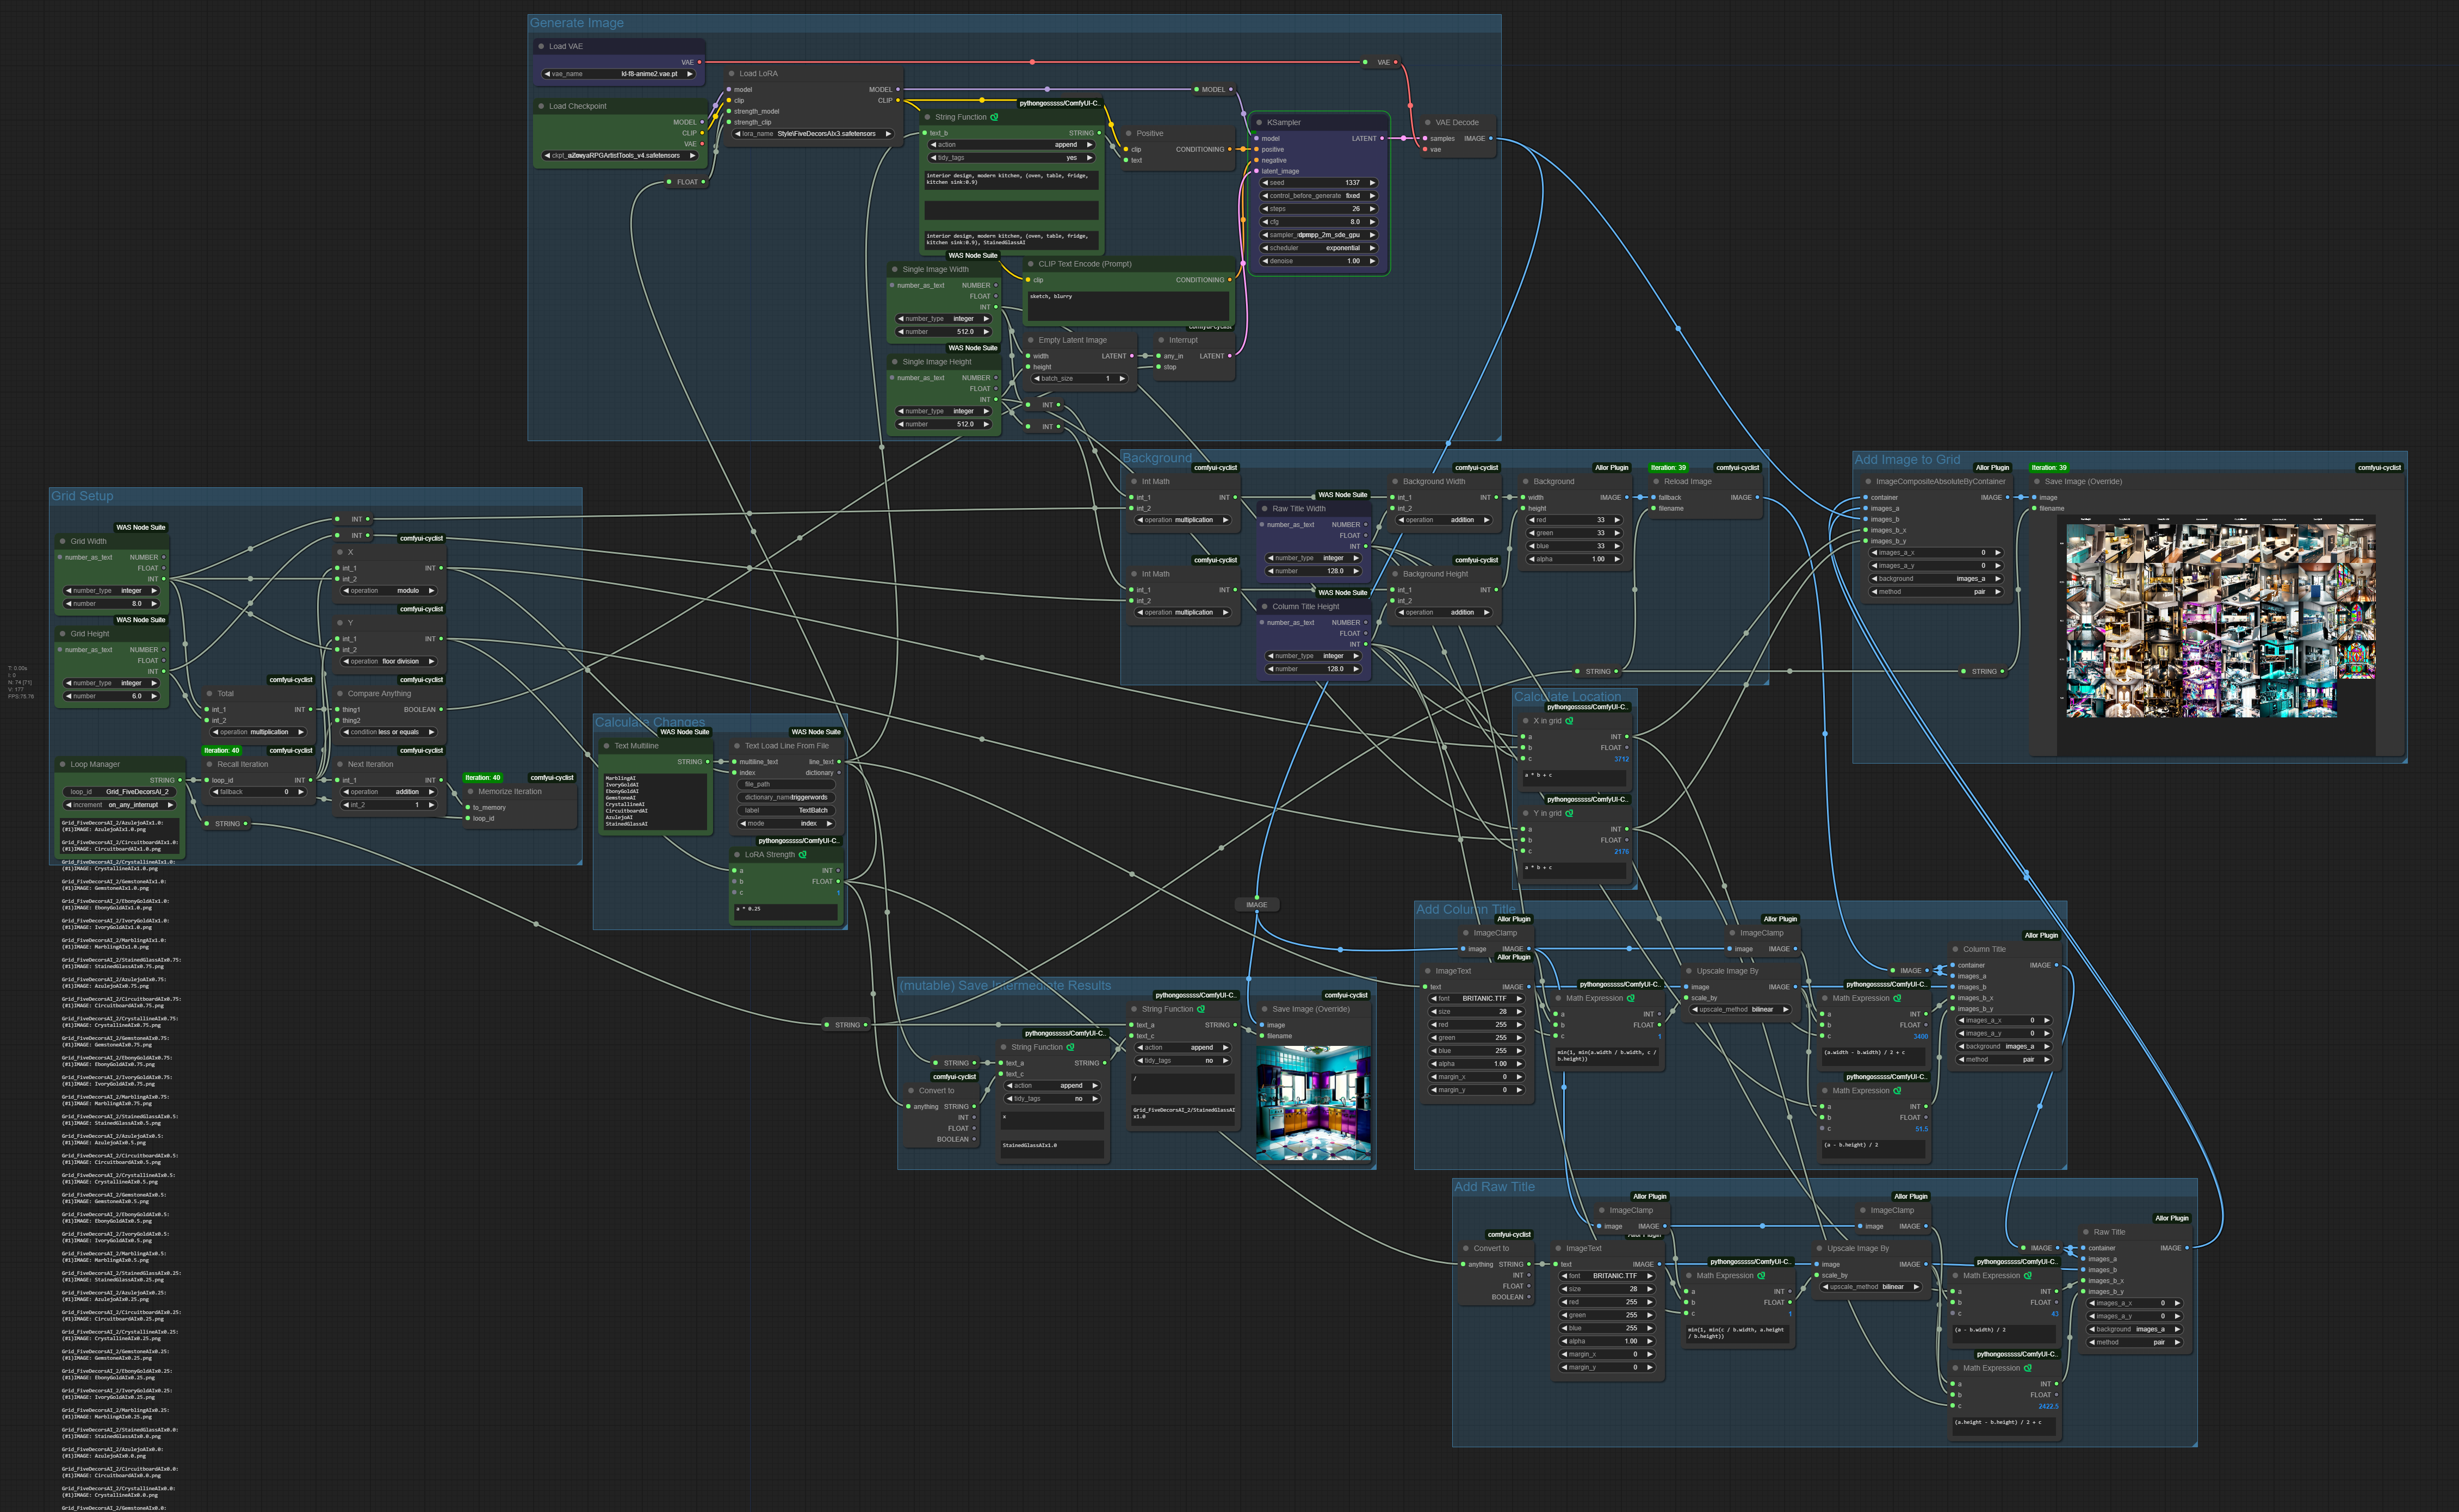Open the sampler_name dropdown in KSampler
This screenshot has height=1512, width=2459.
coord(1319,235)
